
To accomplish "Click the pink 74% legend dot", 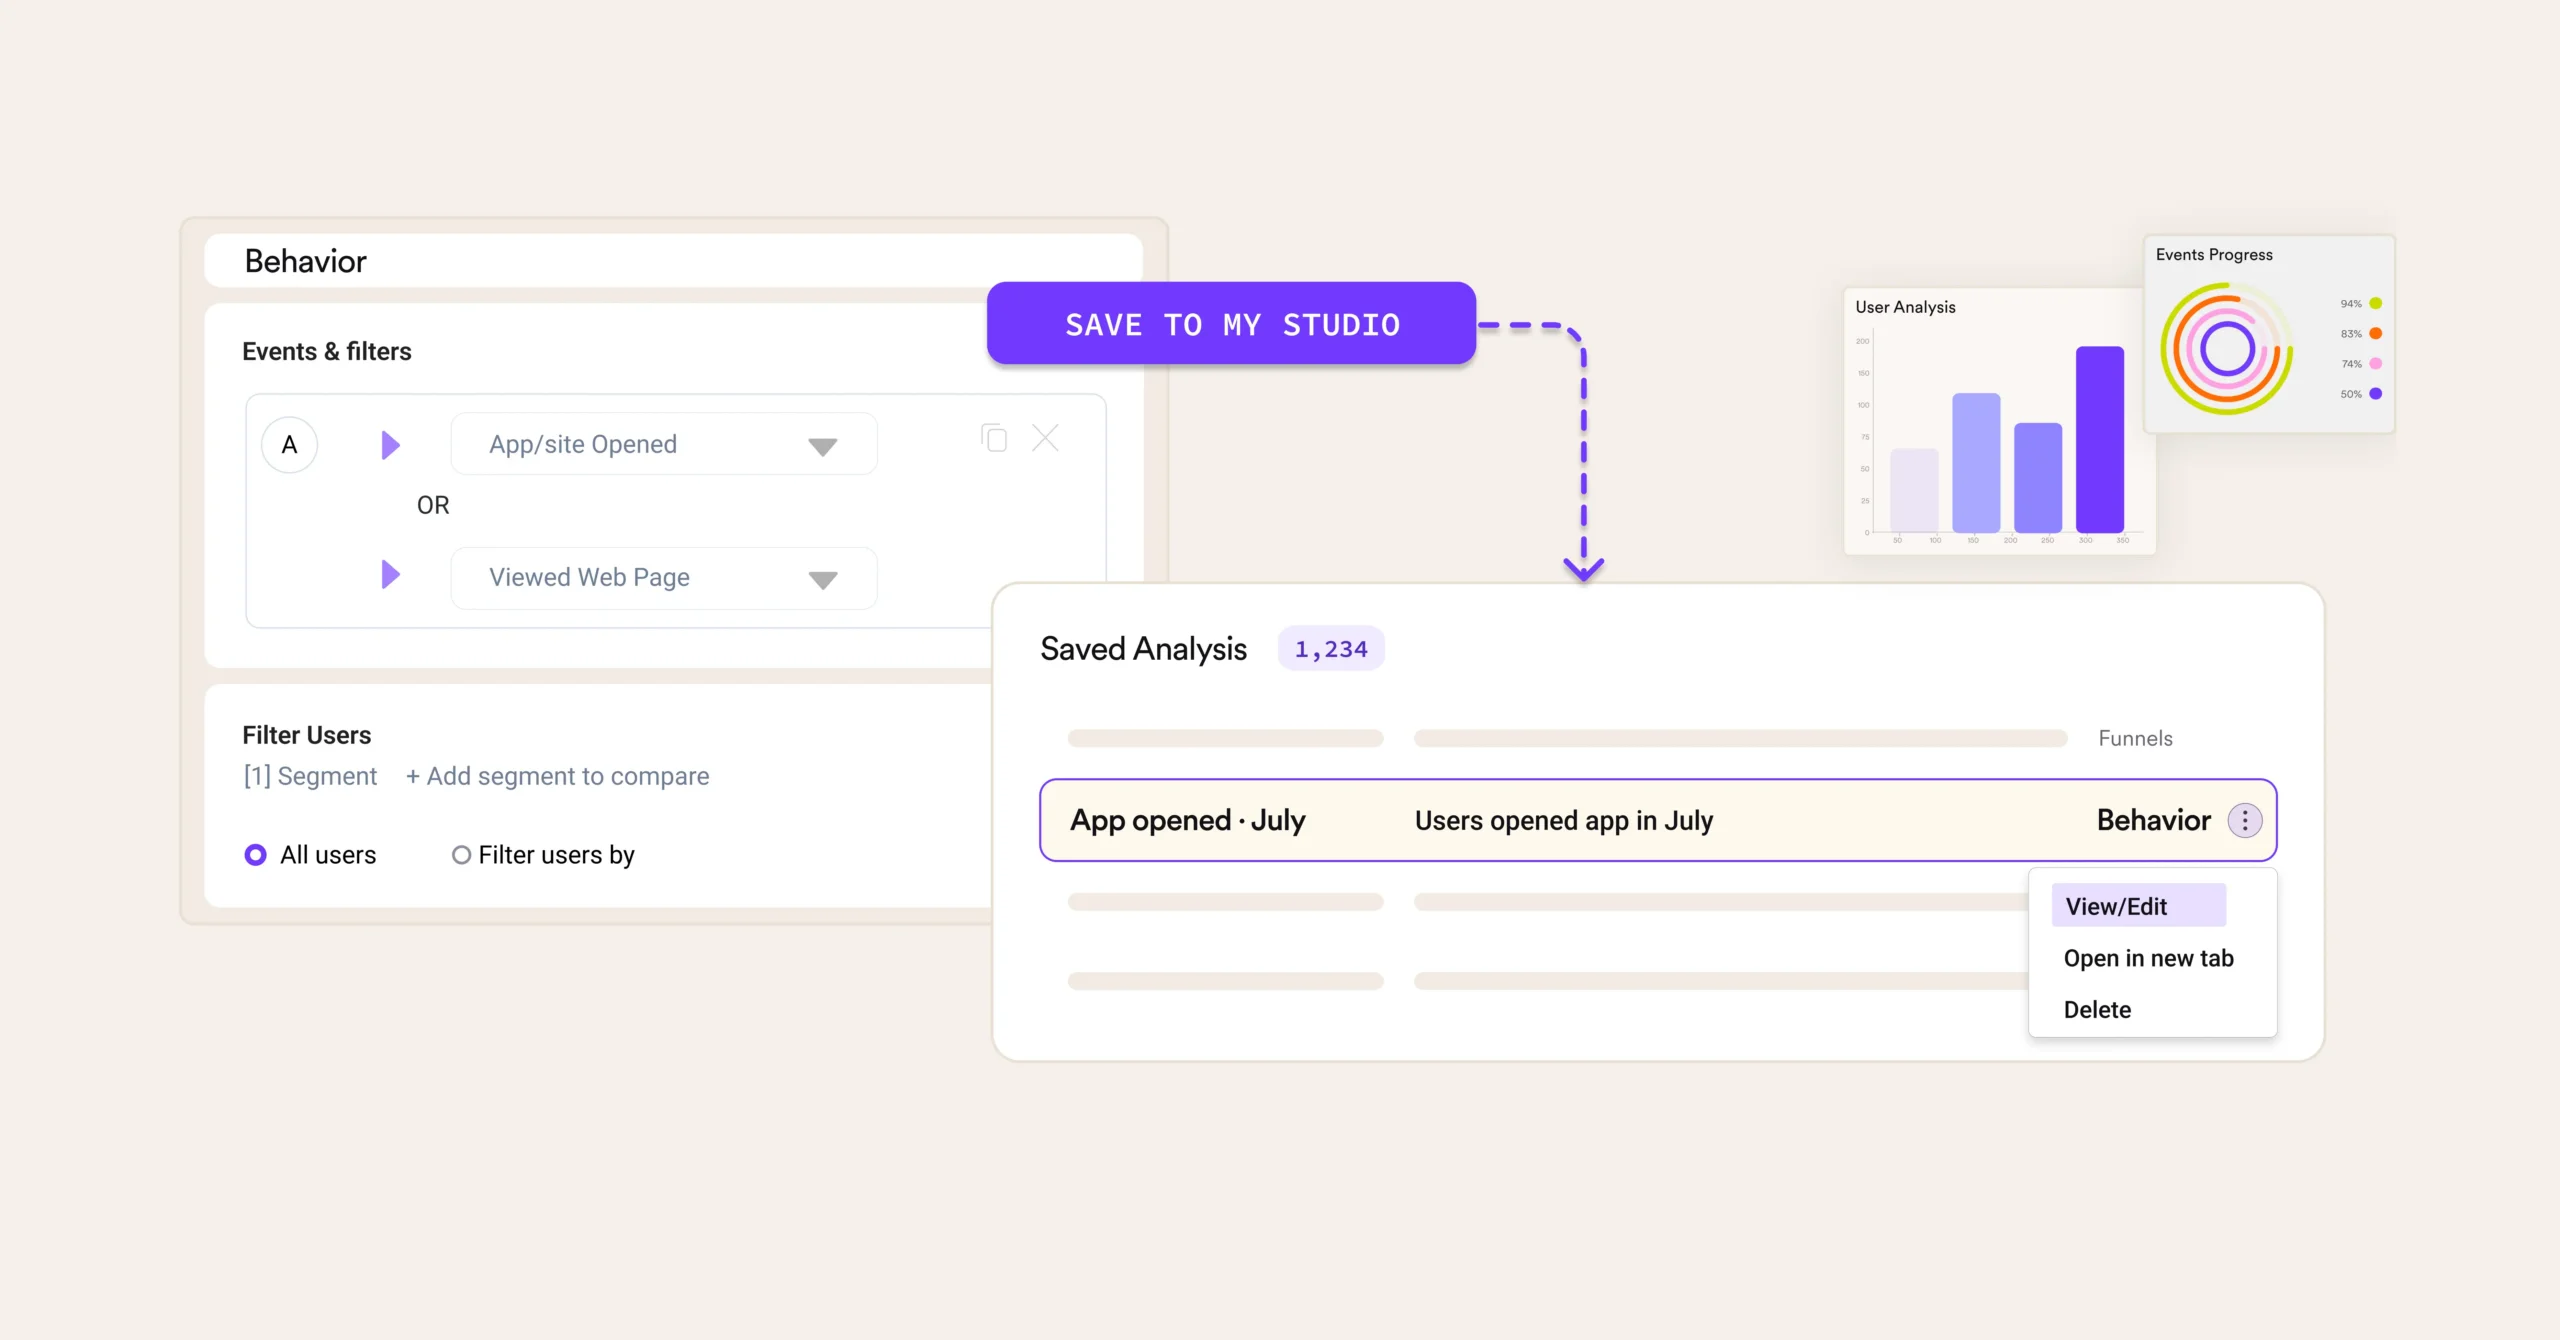I will [2376, 363].
